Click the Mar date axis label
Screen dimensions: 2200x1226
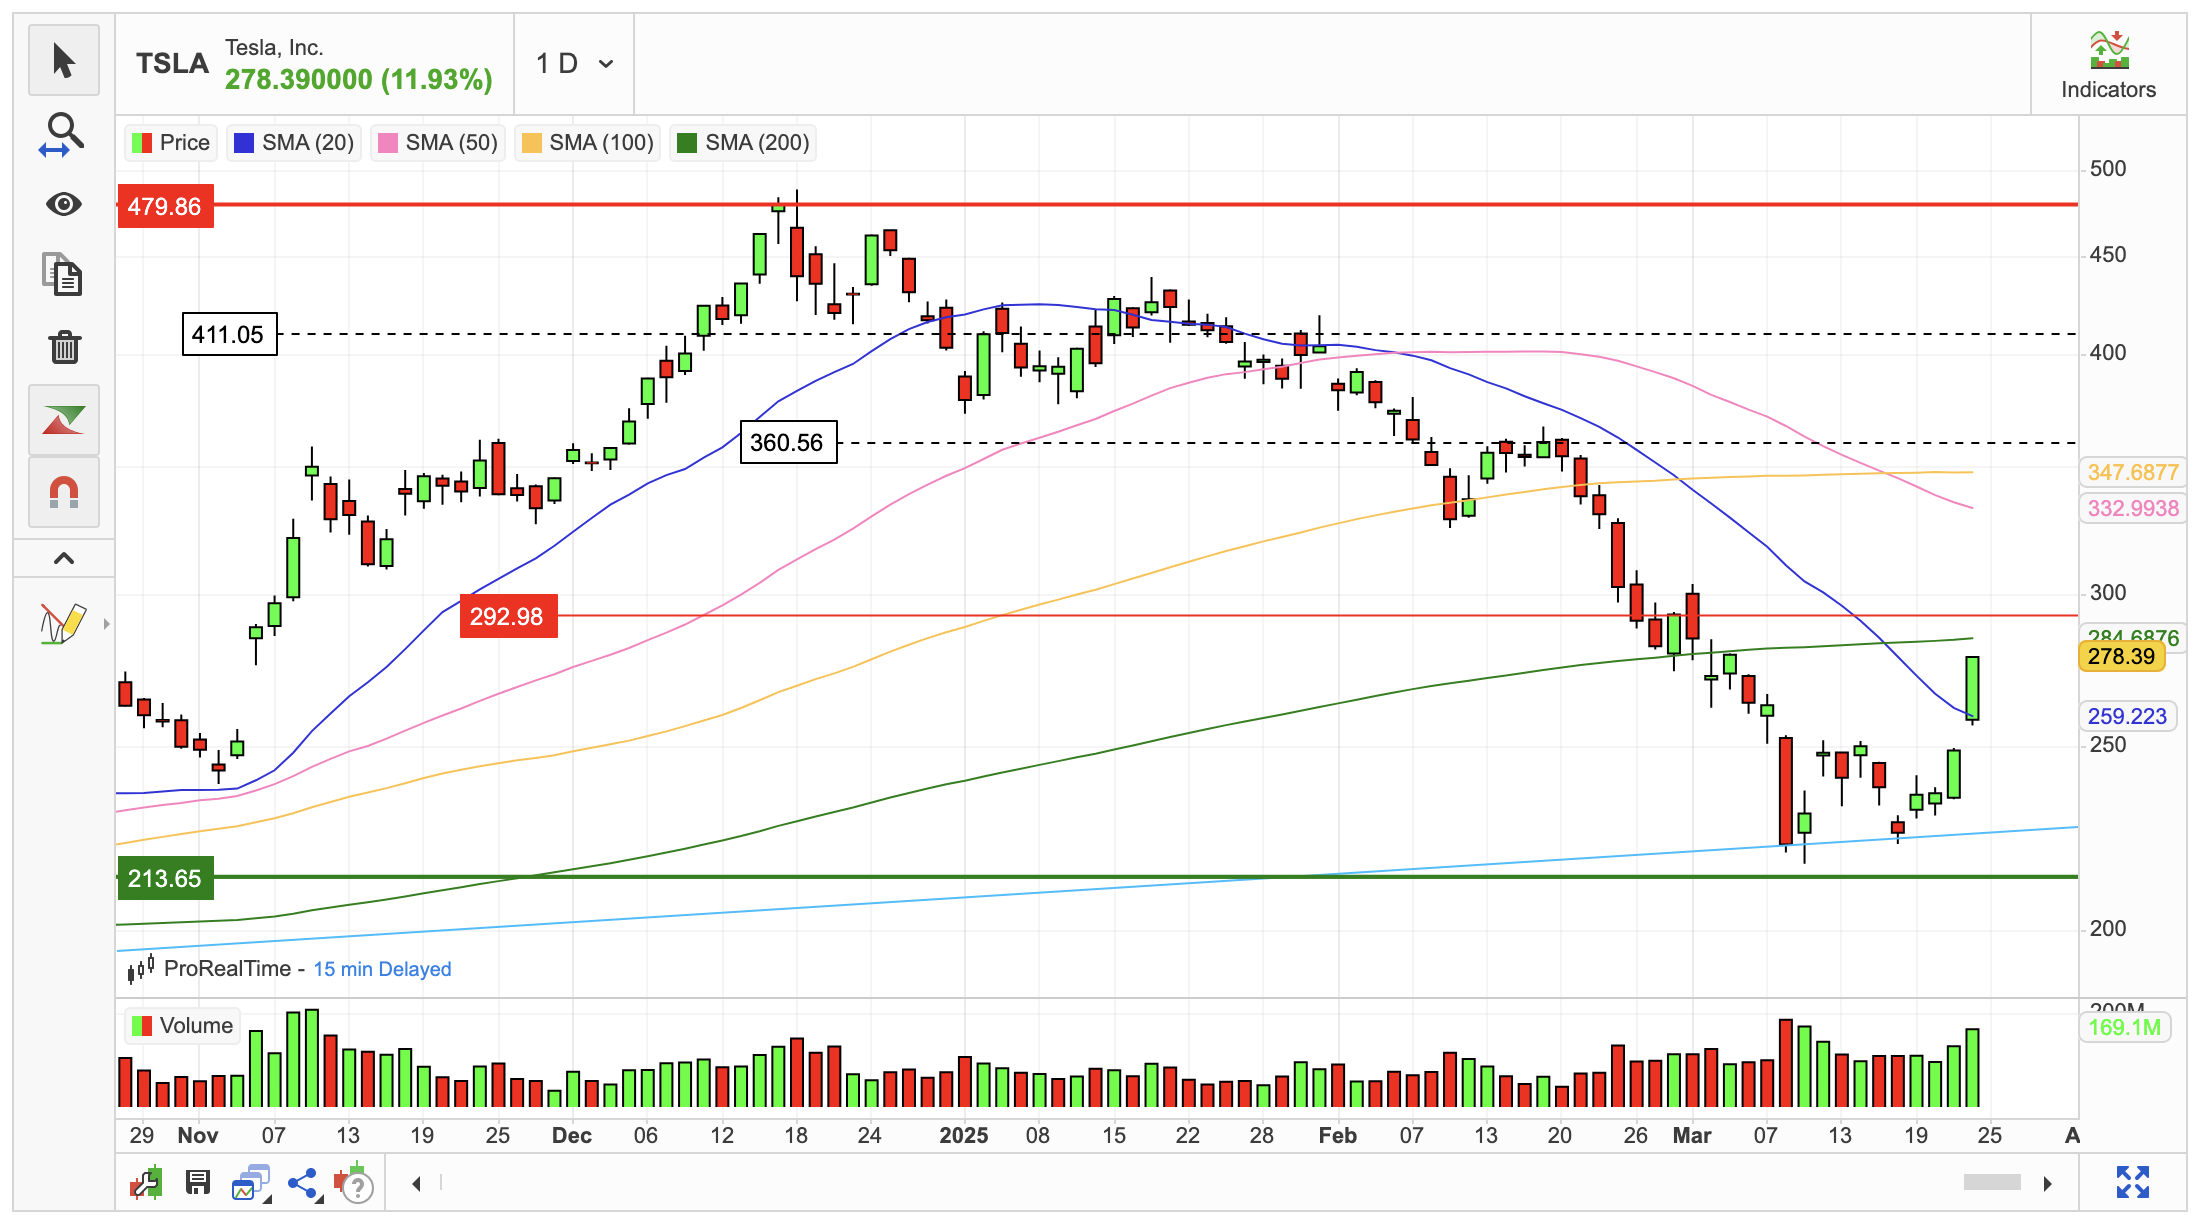(x=1692, y=1136)
